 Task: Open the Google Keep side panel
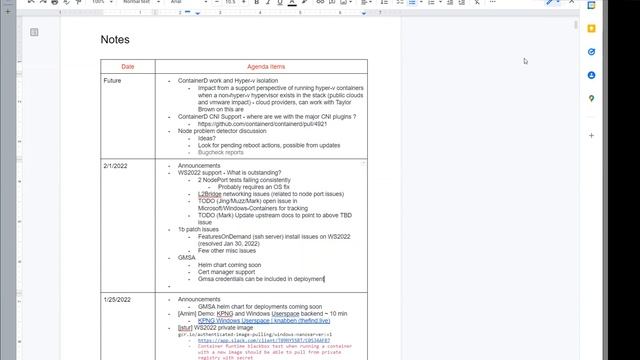click(x=591, y=29)
